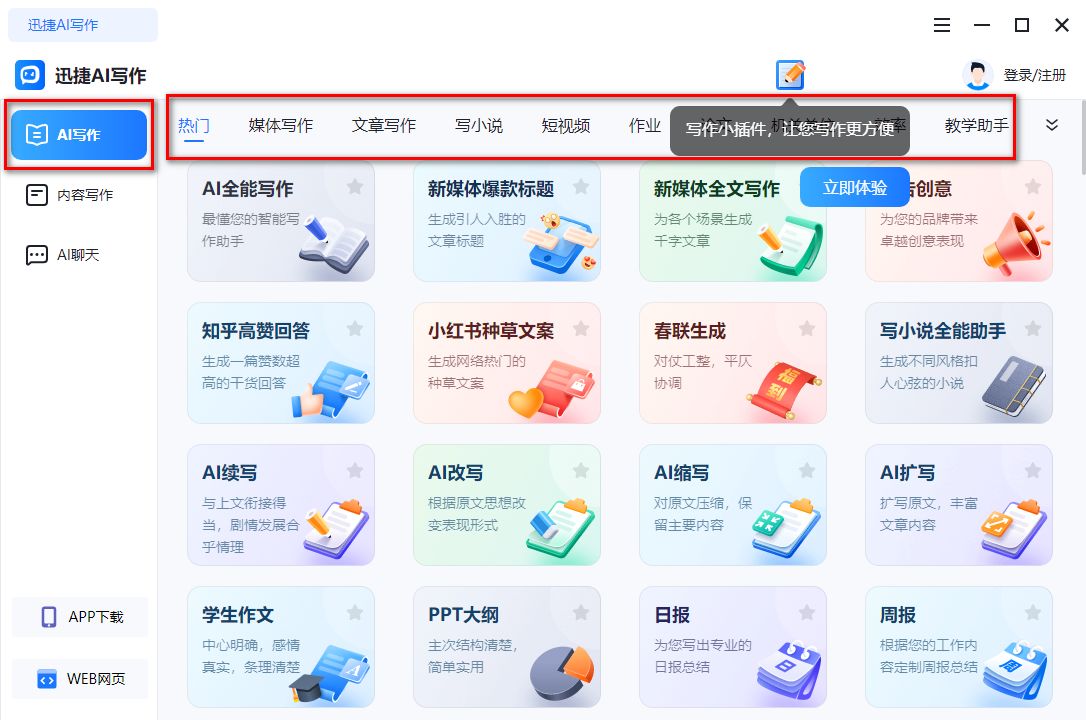
Task: Click the 迅捷AI写作 title tab
Action: [82, 25]
